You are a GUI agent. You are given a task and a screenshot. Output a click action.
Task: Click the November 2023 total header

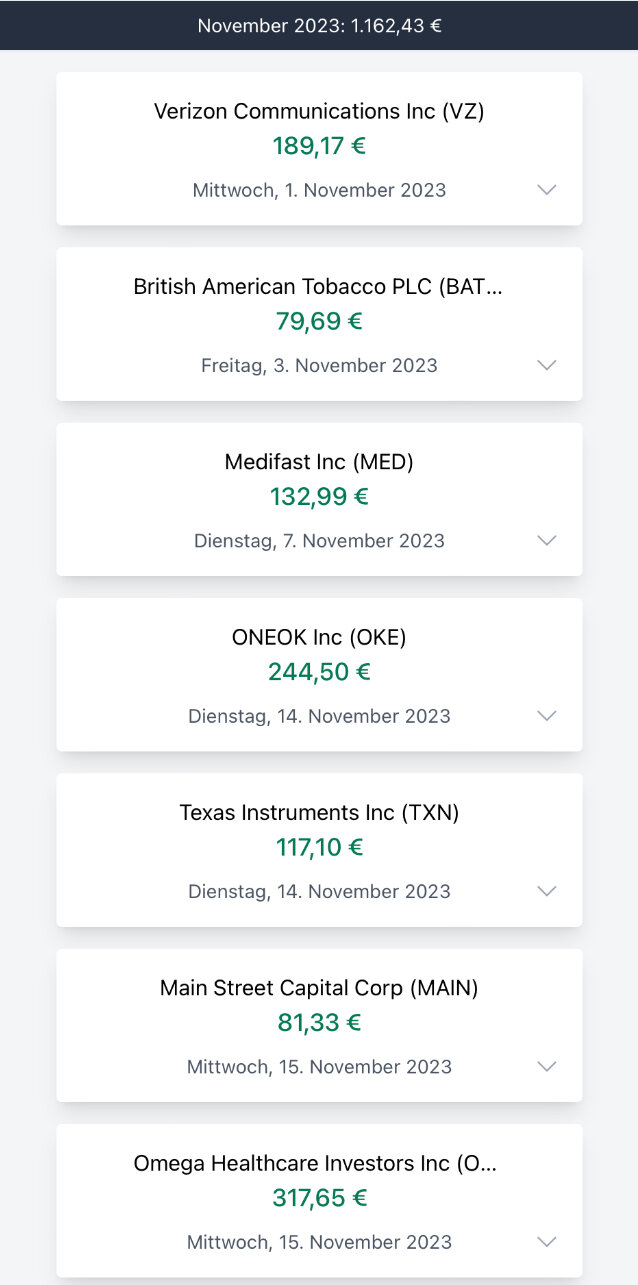tap(319, 26)
